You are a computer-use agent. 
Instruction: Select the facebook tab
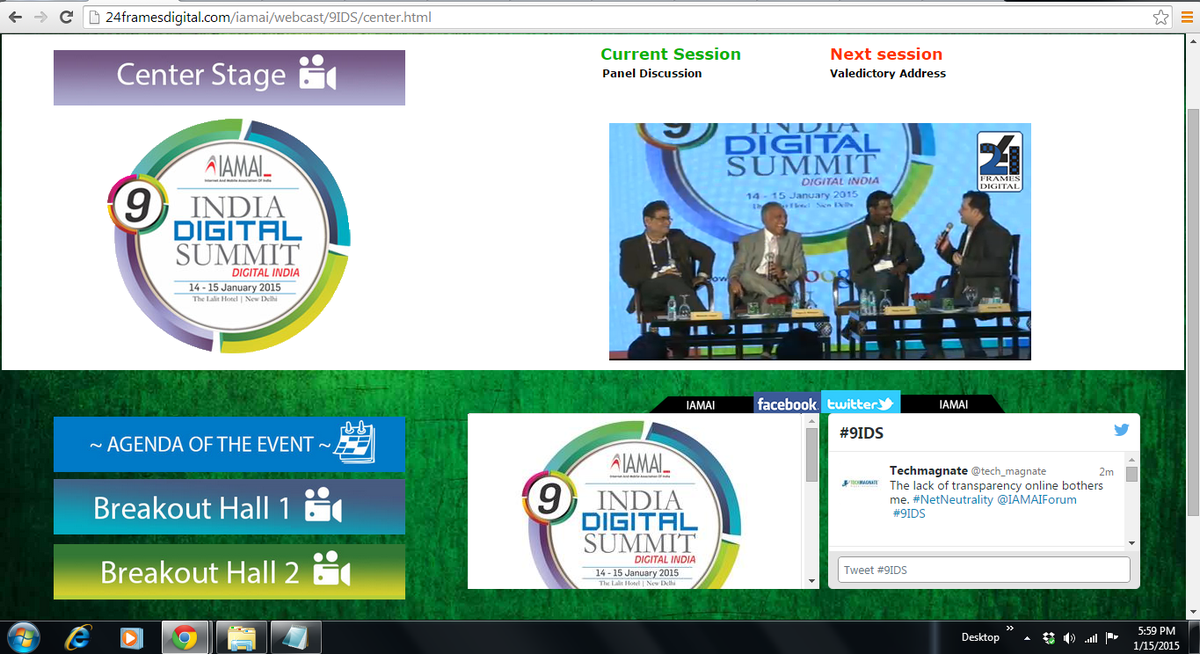pyautogui.click(x=787, y=404)
